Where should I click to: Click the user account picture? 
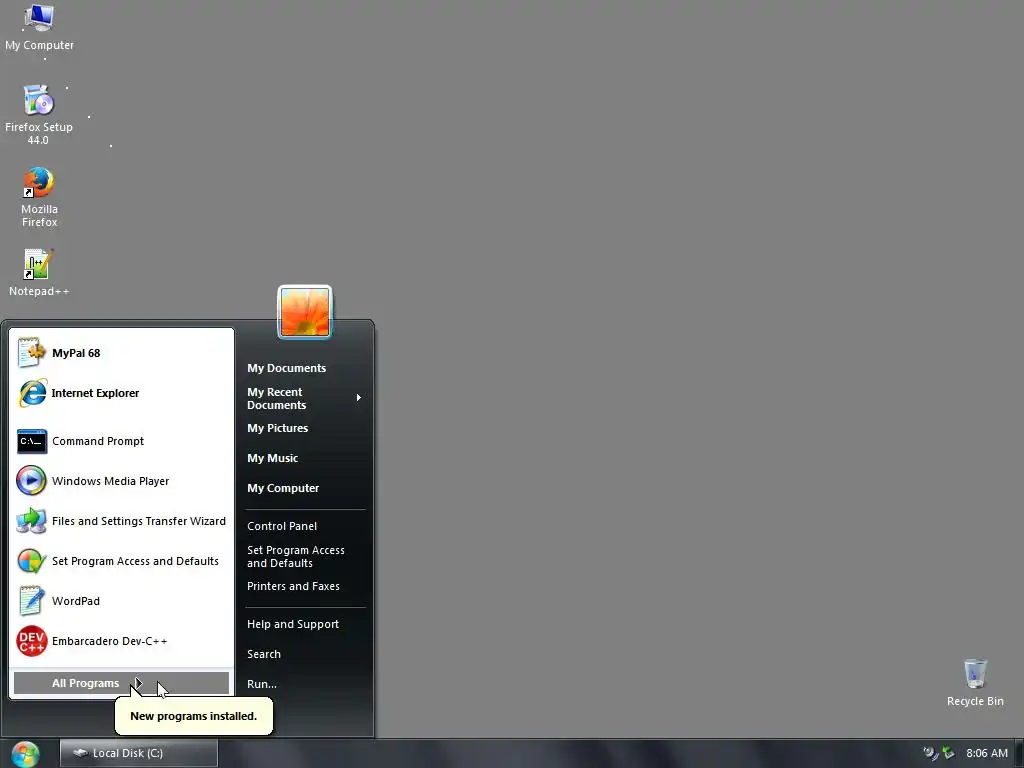coord(305,313)
